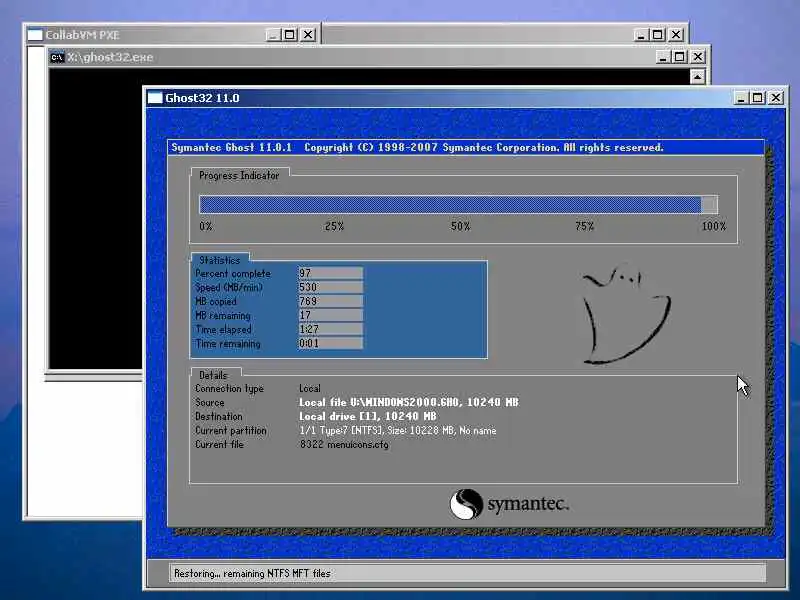
Task: Click the Current file menuicons.cfg entry
Action: coord(344,444)
